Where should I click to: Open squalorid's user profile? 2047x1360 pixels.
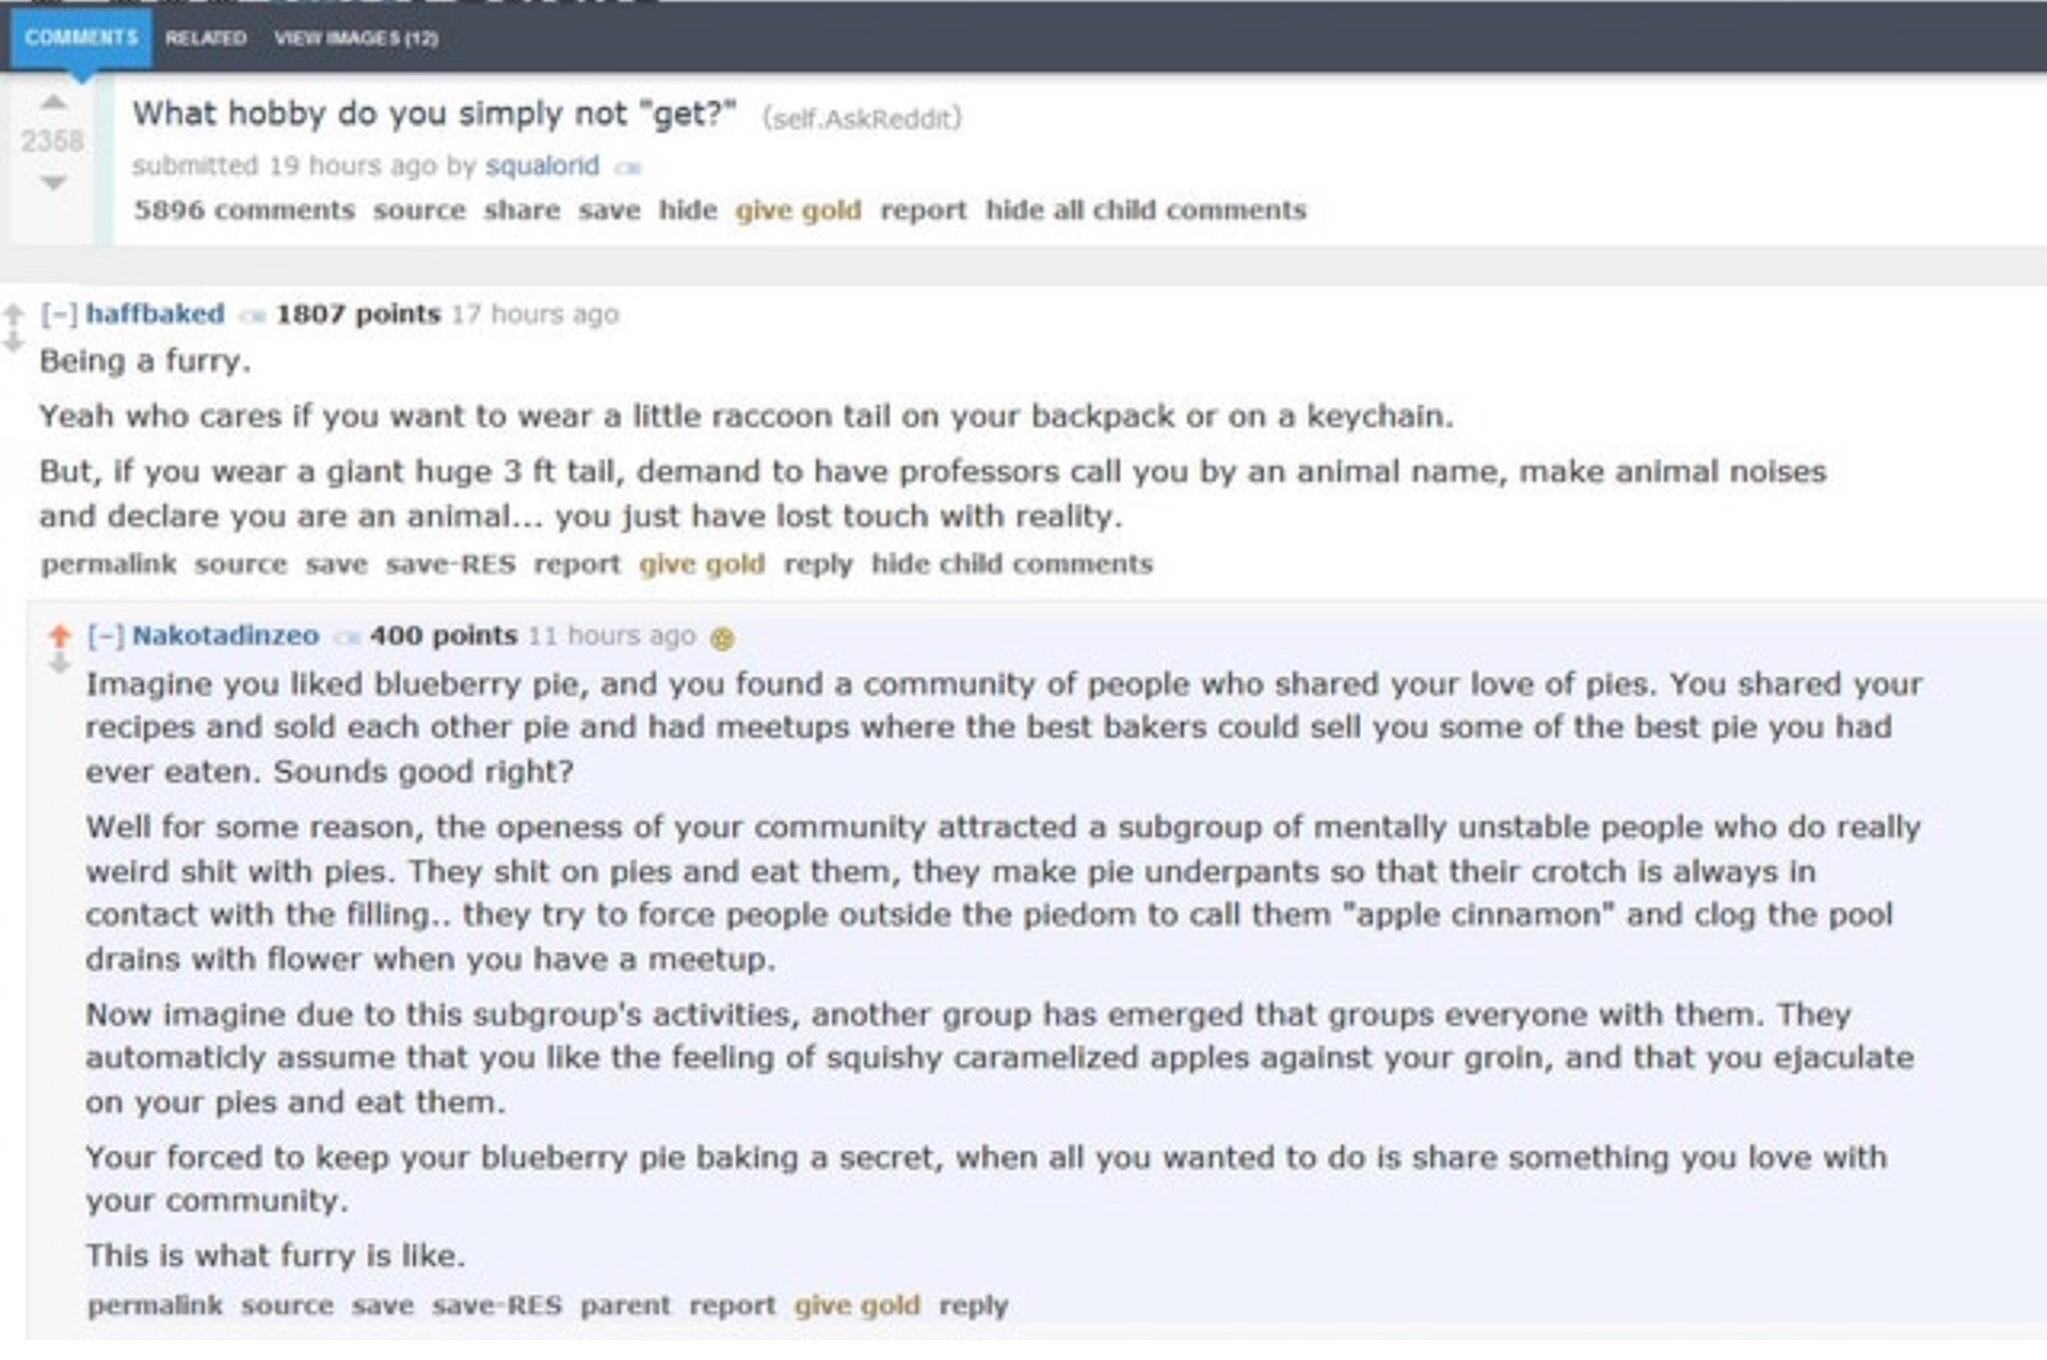coord(542,165)
